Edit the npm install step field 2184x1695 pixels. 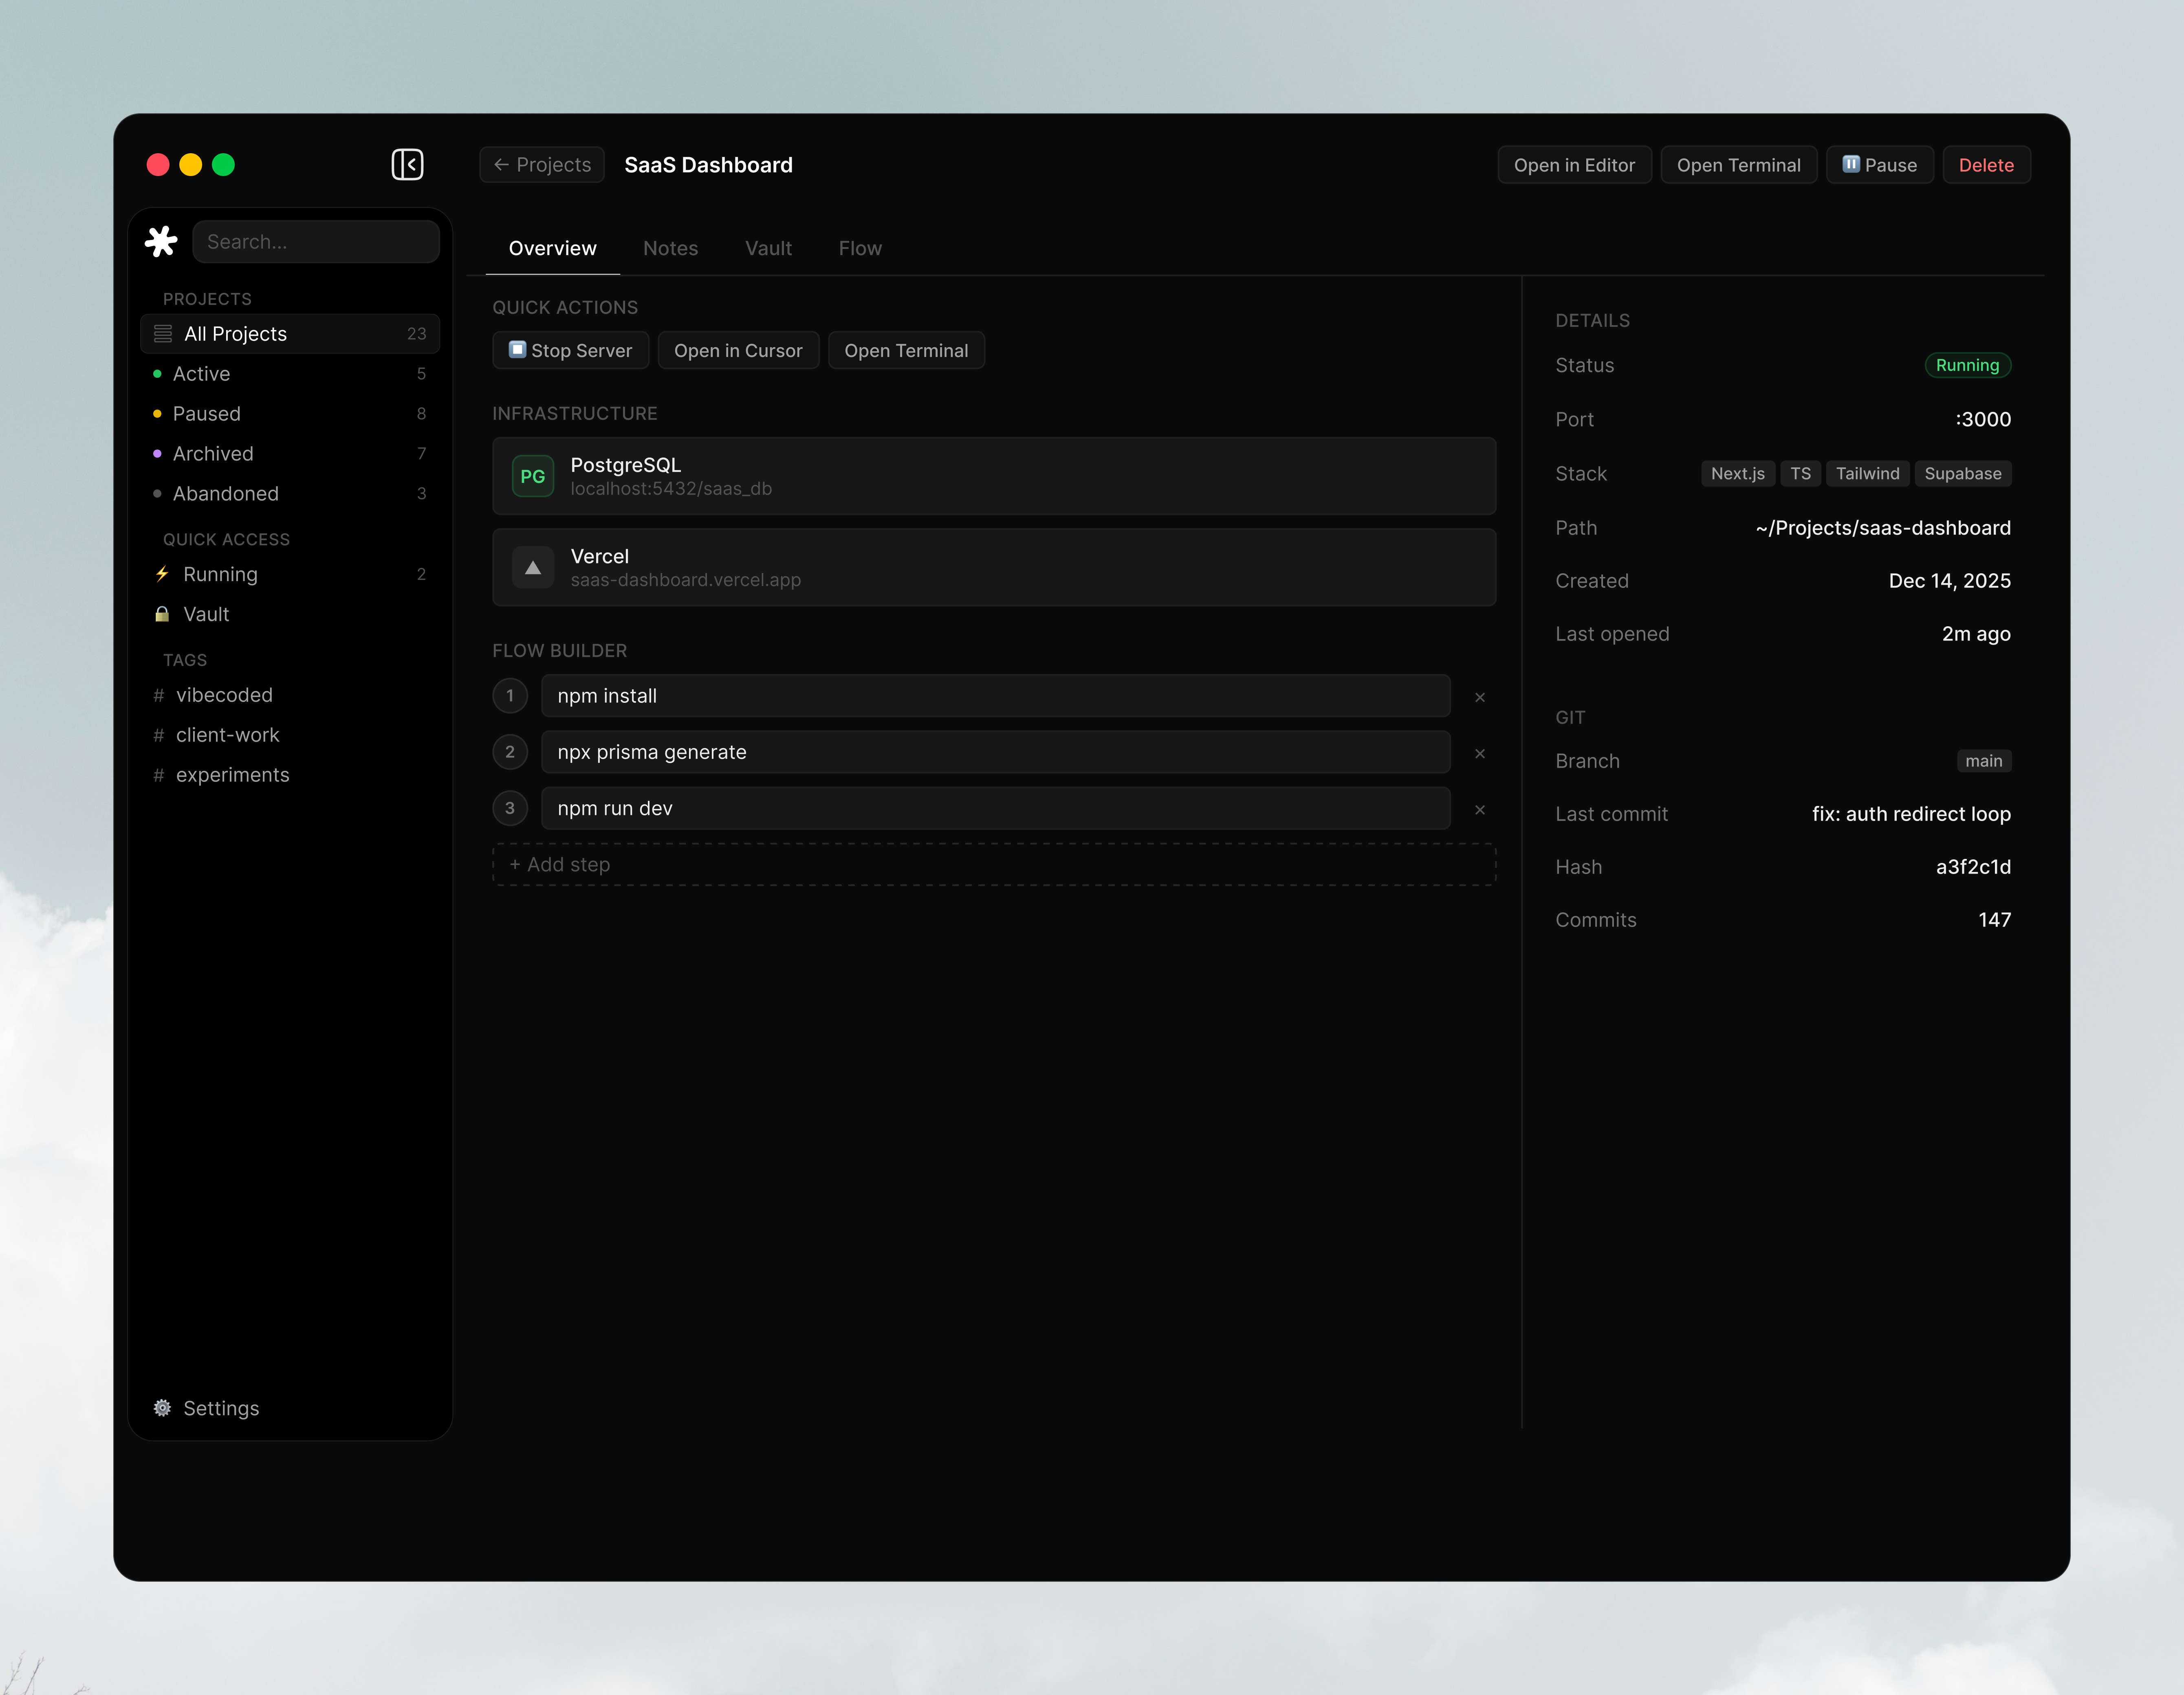point(996,695)
